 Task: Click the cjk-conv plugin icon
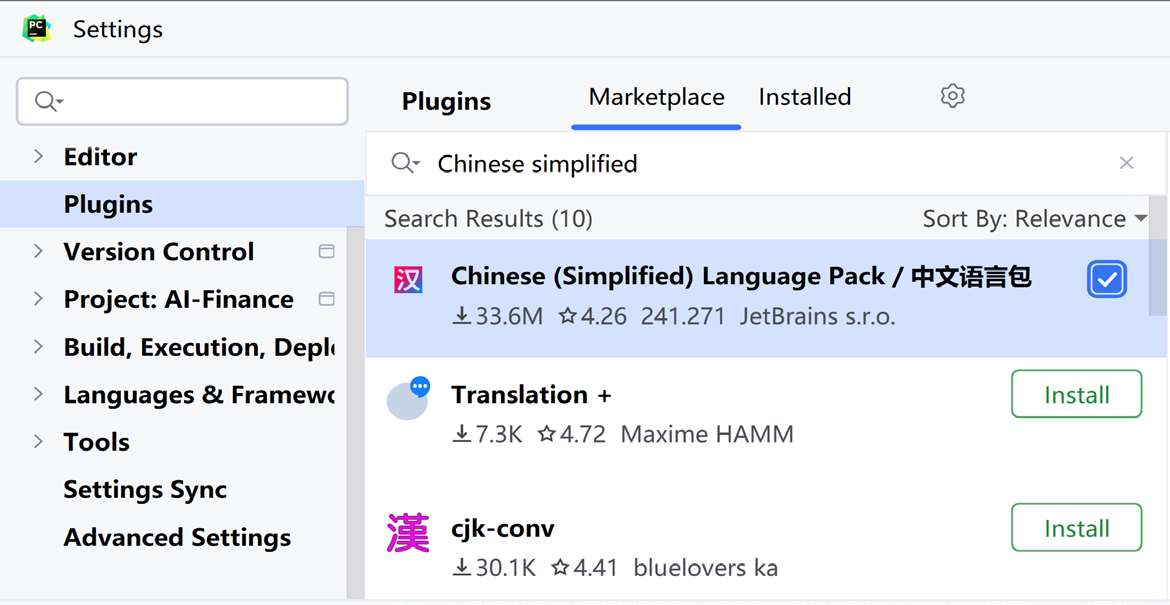[408, 534]
